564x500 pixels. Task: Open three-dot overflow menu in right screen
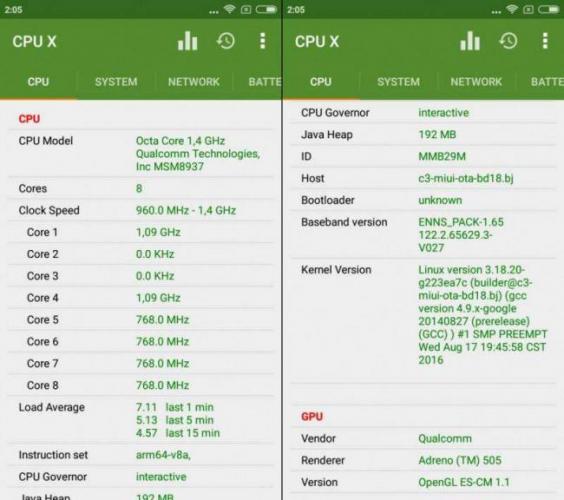(x=545, y=41)
